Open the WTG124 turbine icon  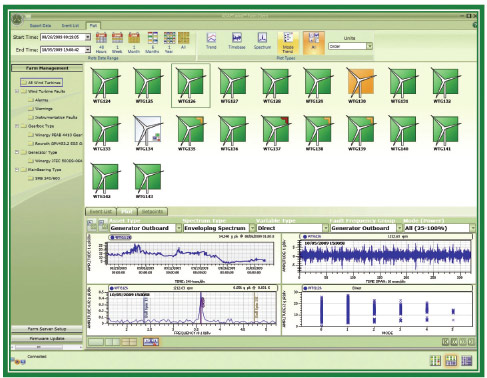click(x=105, y=85)
